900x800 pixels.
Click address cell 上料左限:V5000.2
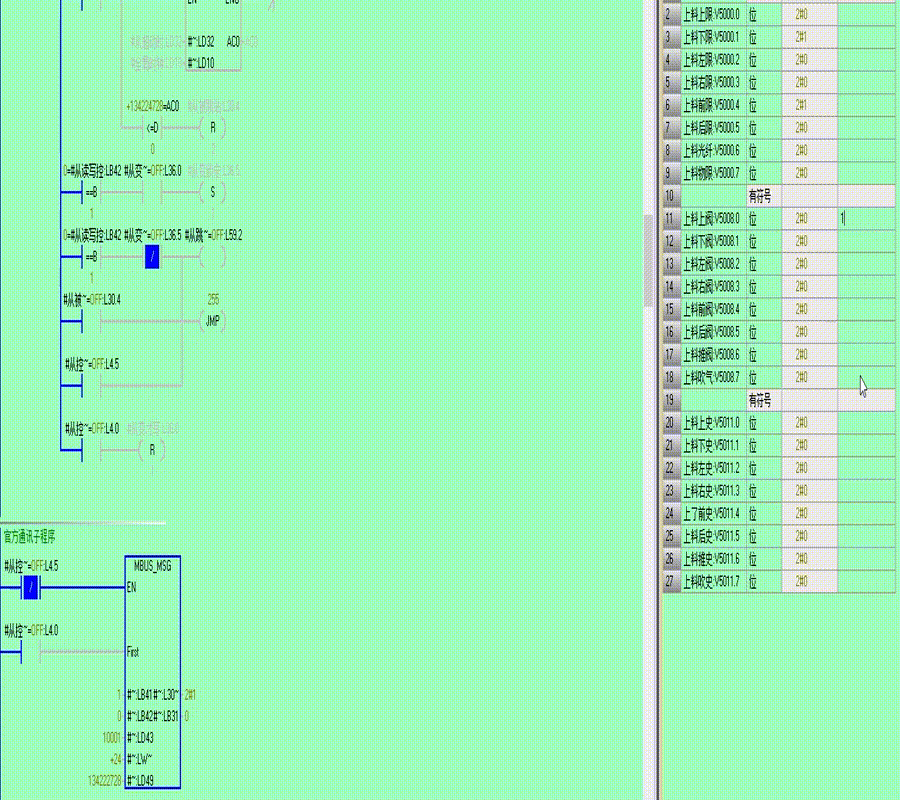click(x=713, y=60)
